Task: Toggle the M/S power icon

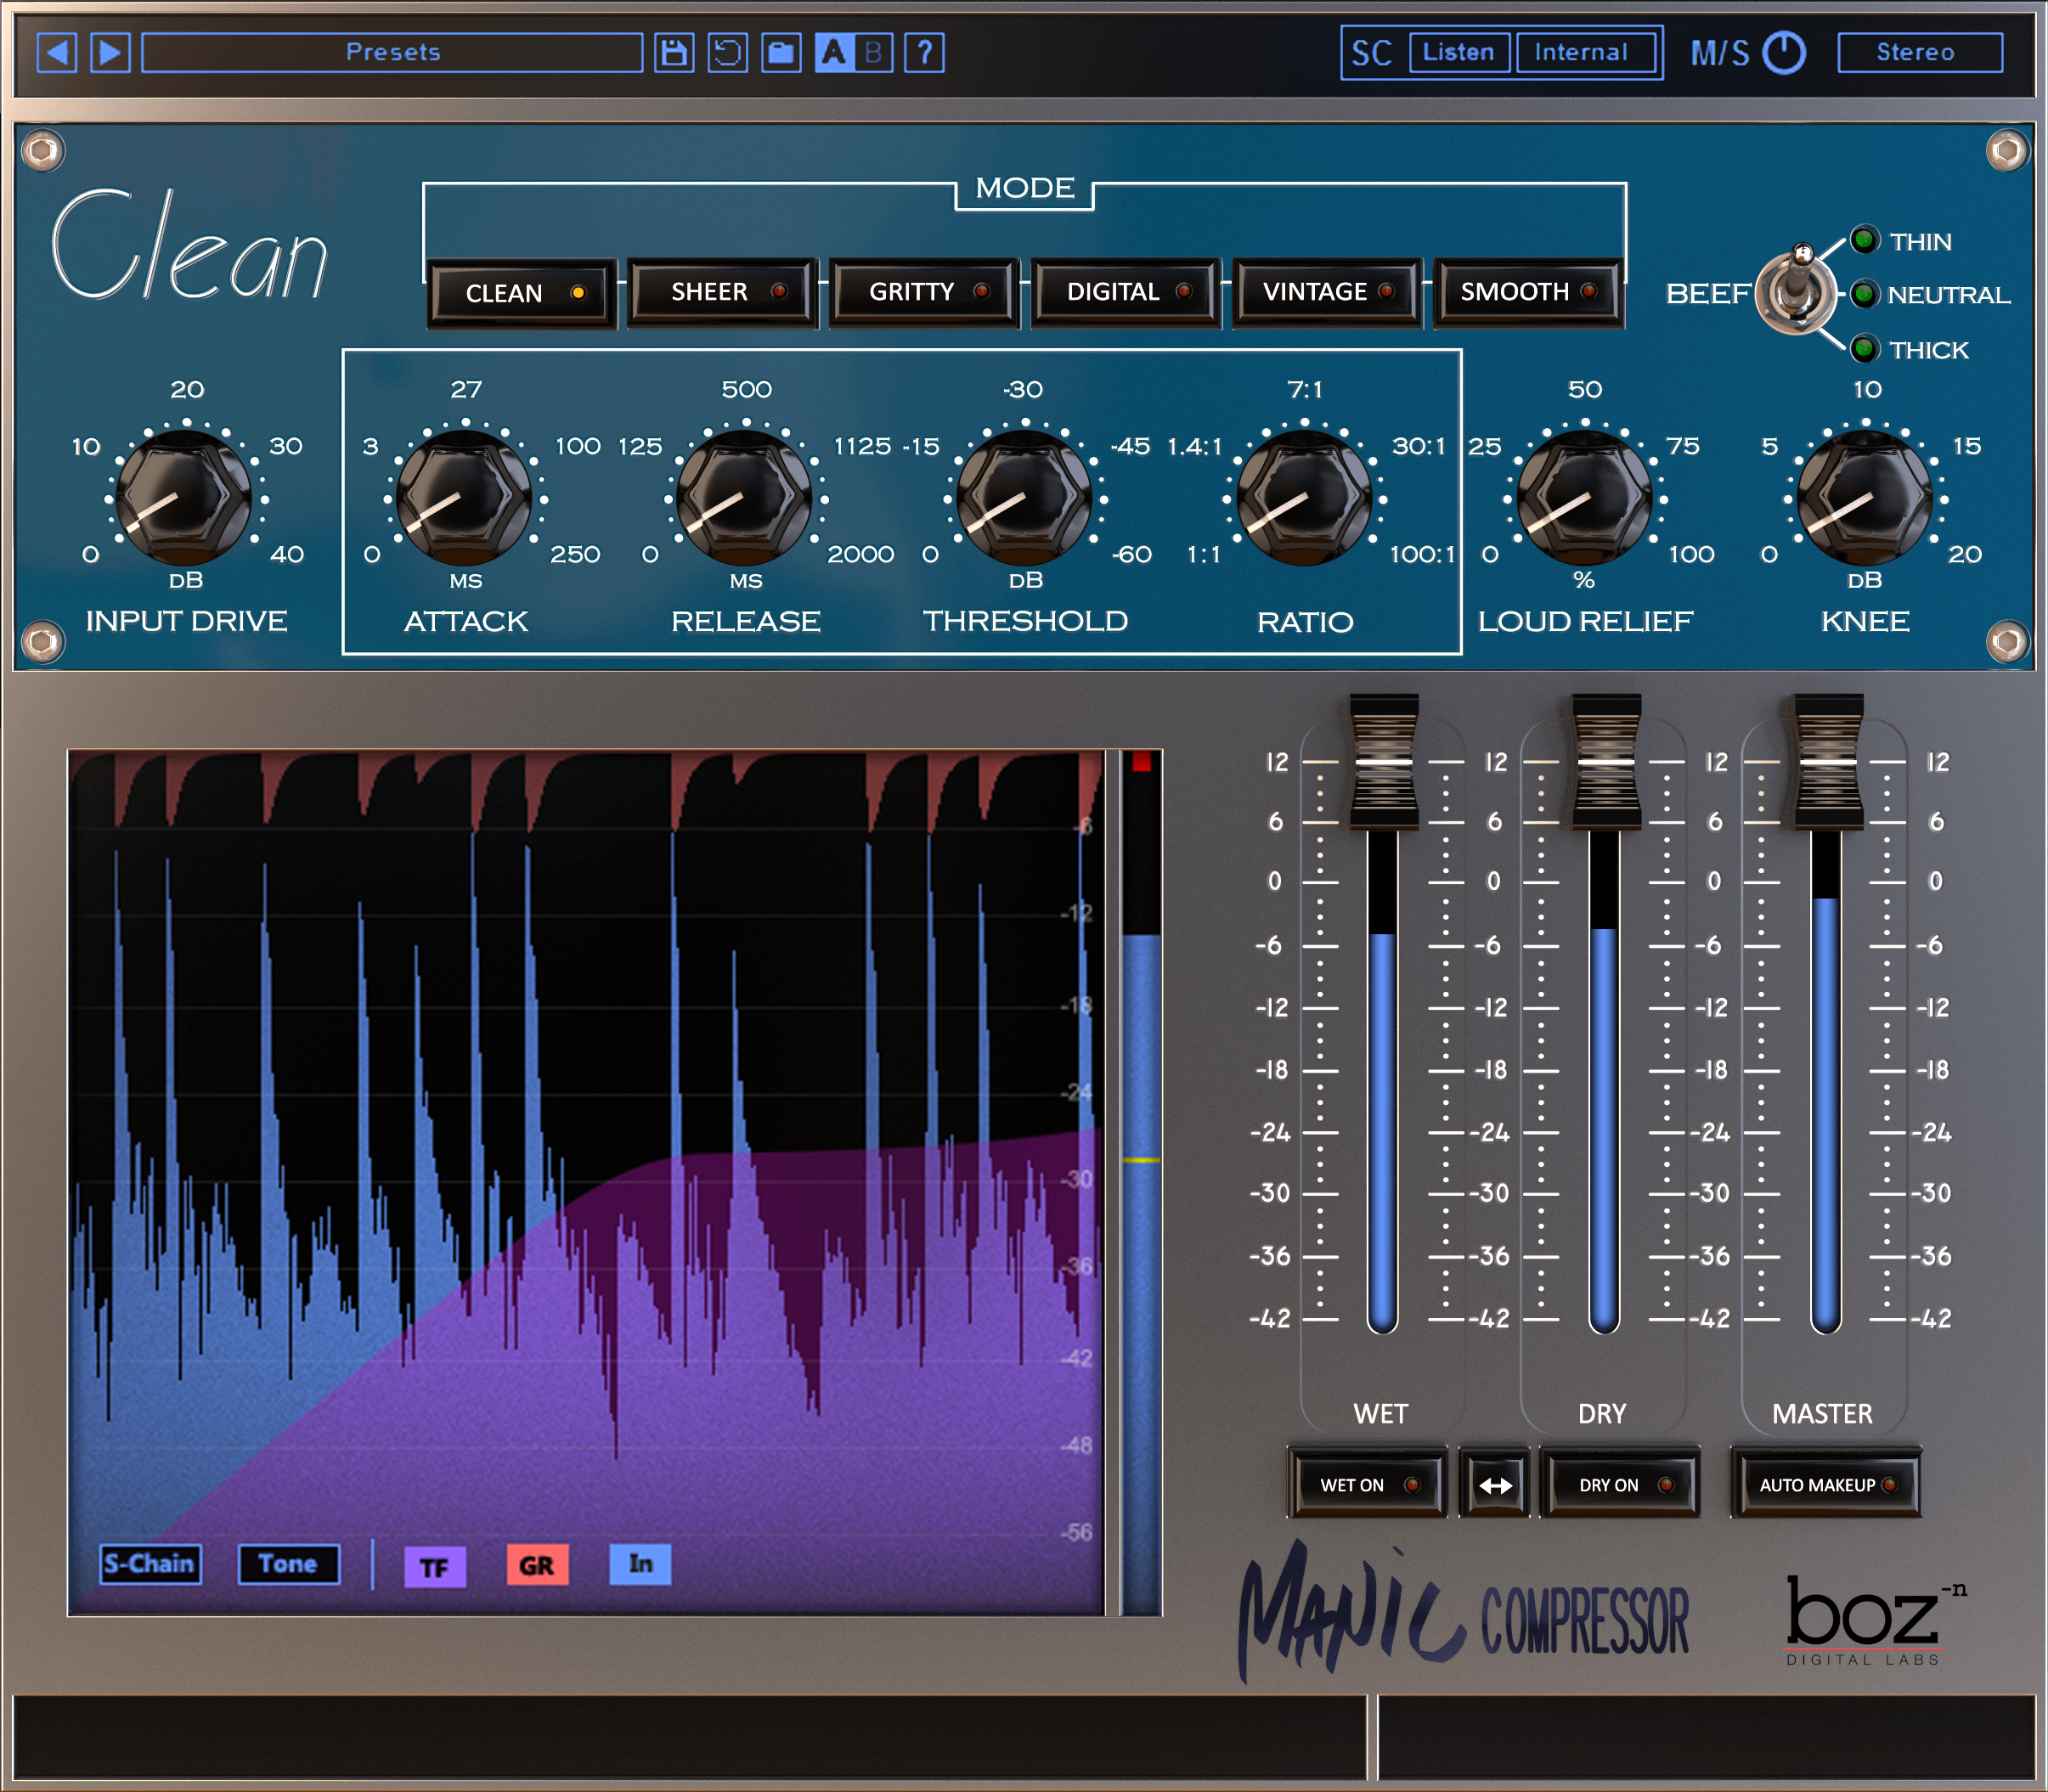Action: pos(1786,52)
